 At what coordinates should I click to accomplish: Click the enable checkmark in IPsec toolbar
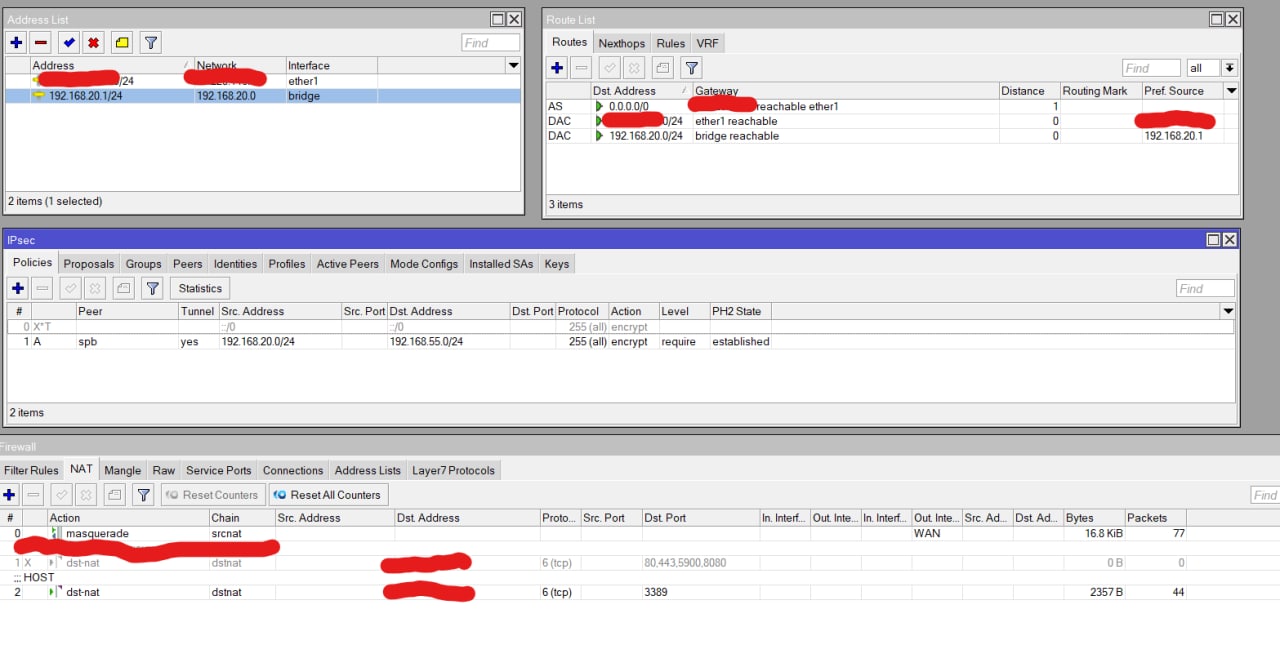coord(70,288)
